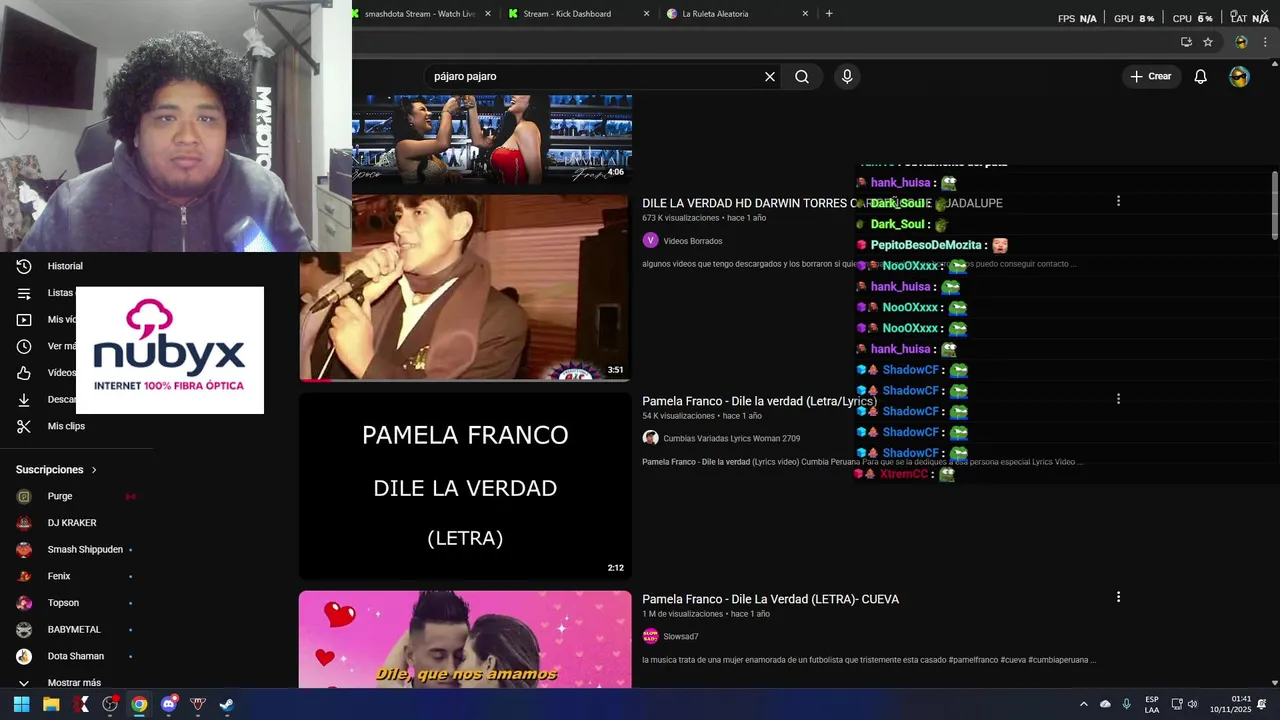Click the Descargas download arrow icon
This screenshot has width=1280, height=720.
[x=24, y=400]
